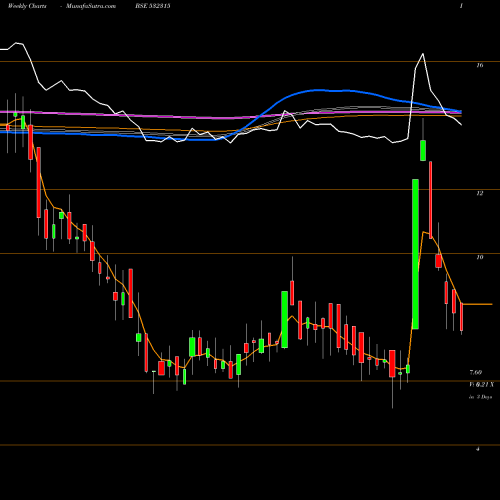Click the "Weekly Charts" title text
The image size is (500, 500).
click(x=27, y=6)
